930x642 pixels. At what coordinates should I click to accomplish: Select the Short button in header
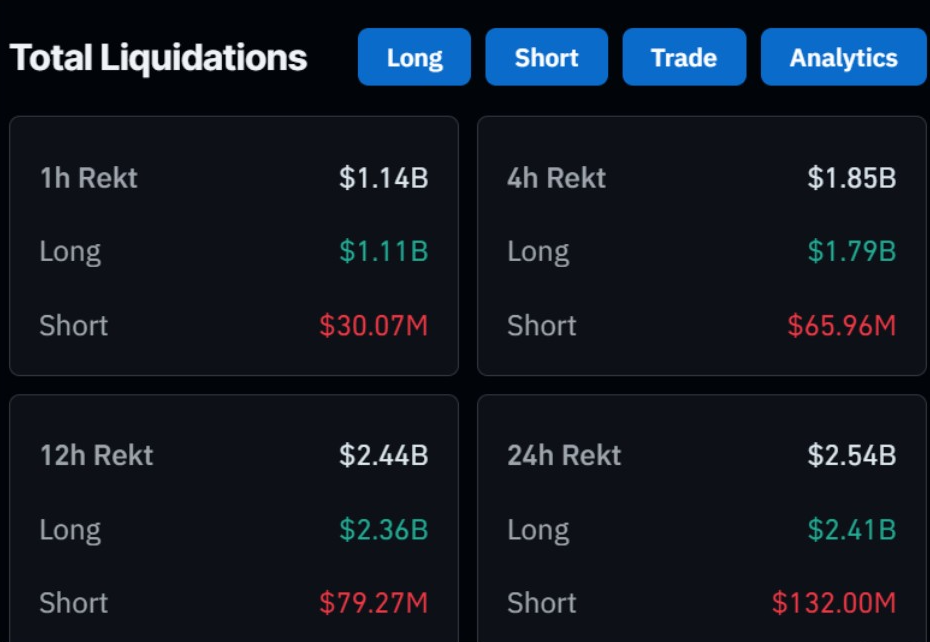click(x=546, y=57)
